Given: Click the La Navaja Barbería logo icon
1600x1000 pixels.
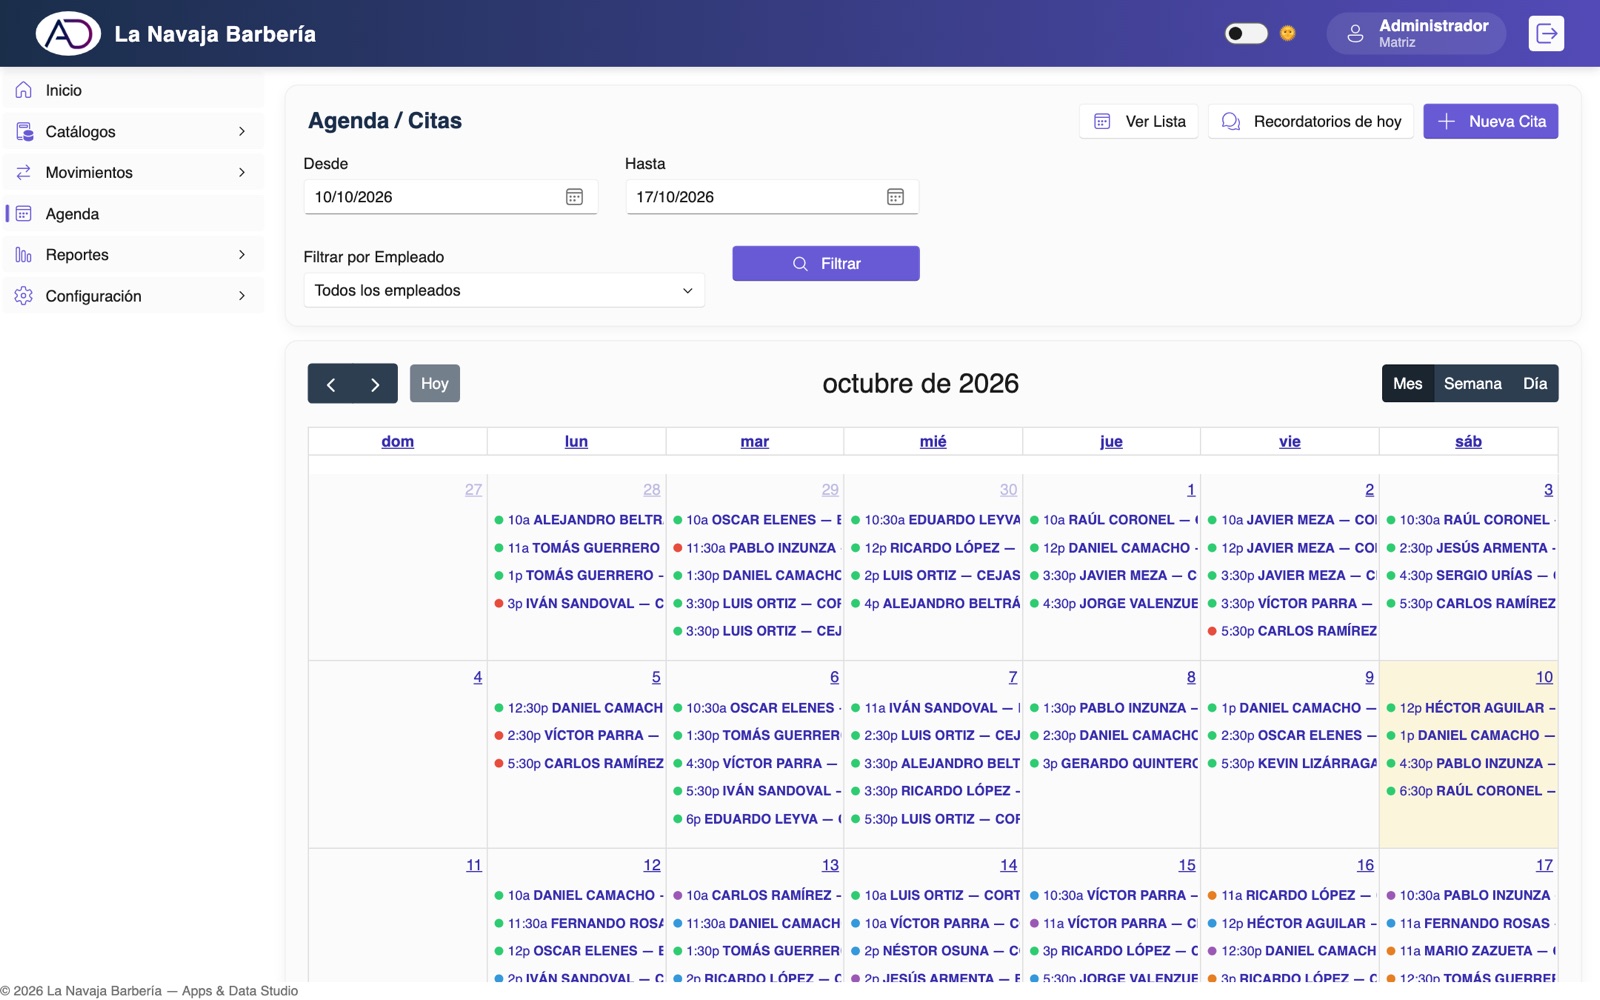Looking at the screenshot, I should tap(68, 33).
